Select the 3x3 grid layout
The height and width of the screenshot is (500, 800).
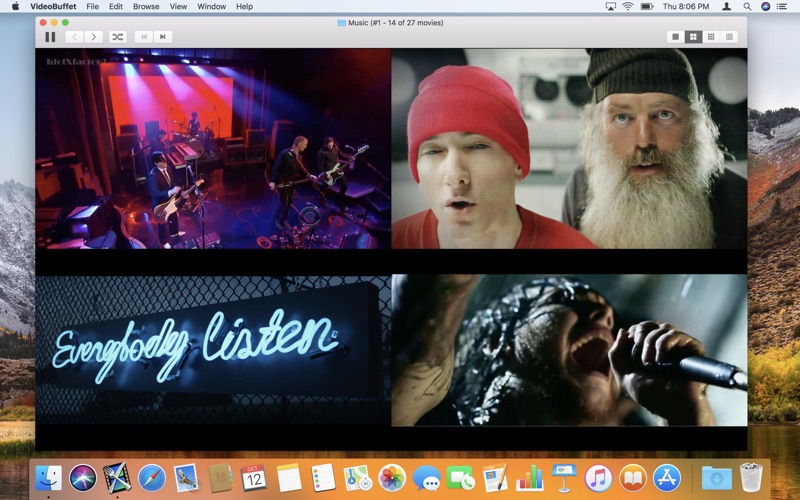coord(711,37)
